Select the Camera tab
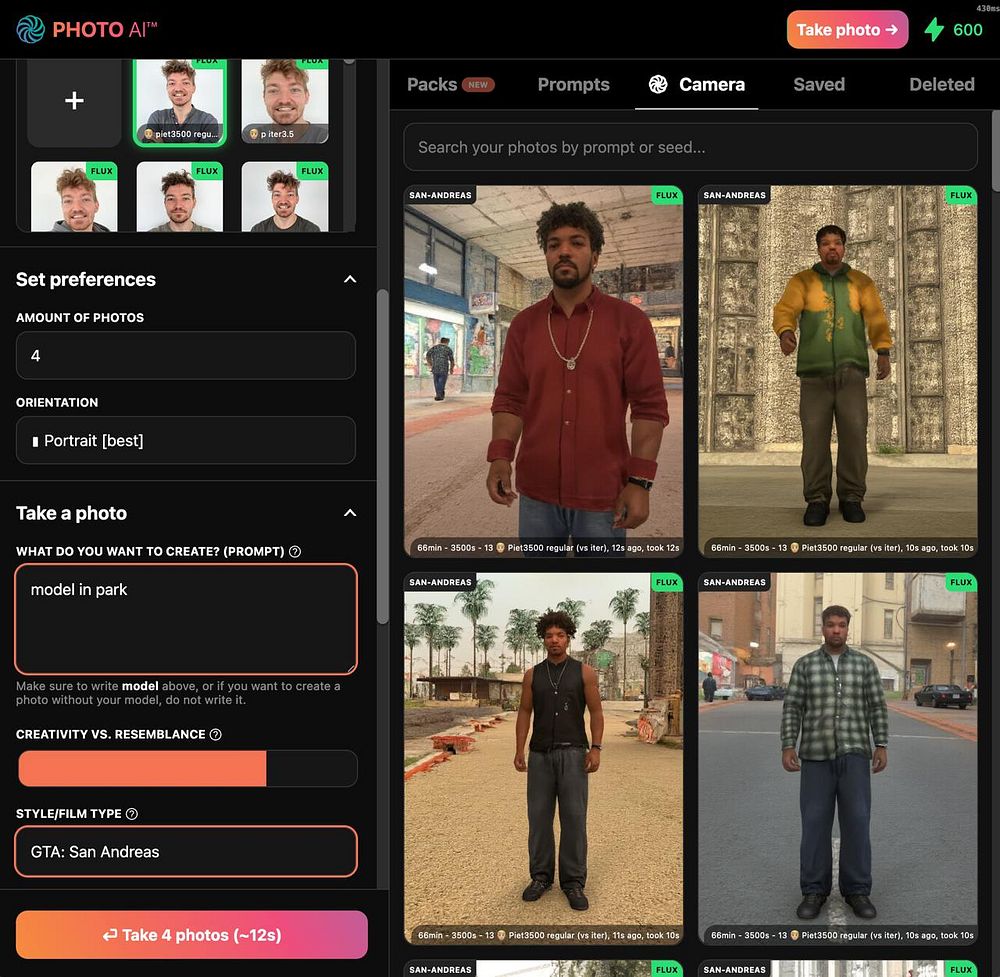1000x977 pixels. click(x=696, y=84)
